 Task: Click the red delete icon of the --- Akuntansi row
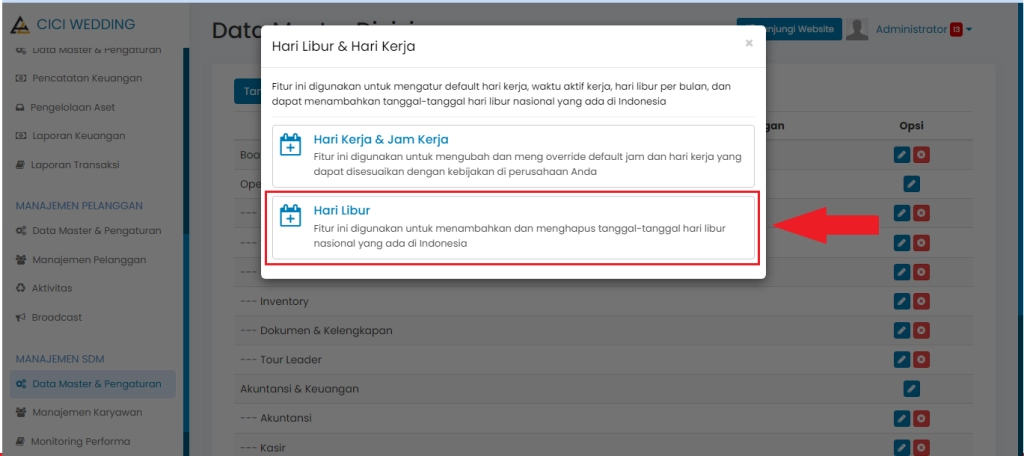pyautogui.click(x=921, y=418)
